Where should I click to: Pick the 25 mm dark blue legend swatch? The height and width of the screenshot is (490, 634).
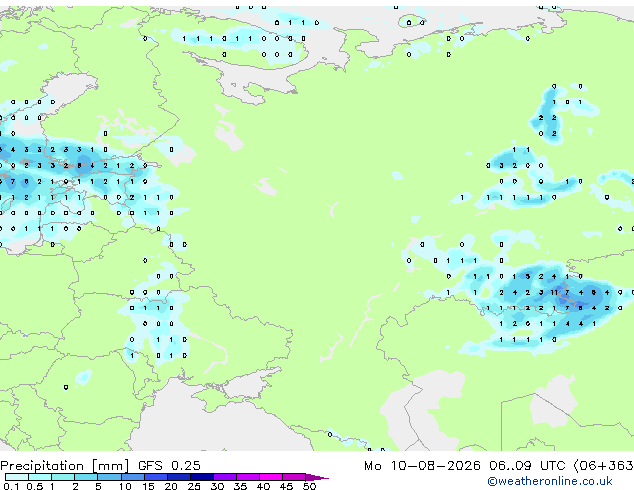click(x=201, y=477)
